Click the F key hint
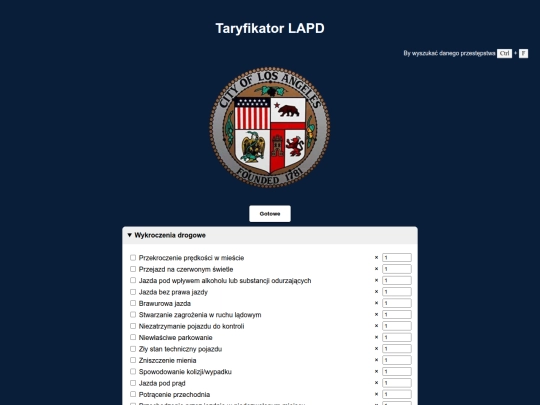540x405 pixels. [x=523, y=53]
